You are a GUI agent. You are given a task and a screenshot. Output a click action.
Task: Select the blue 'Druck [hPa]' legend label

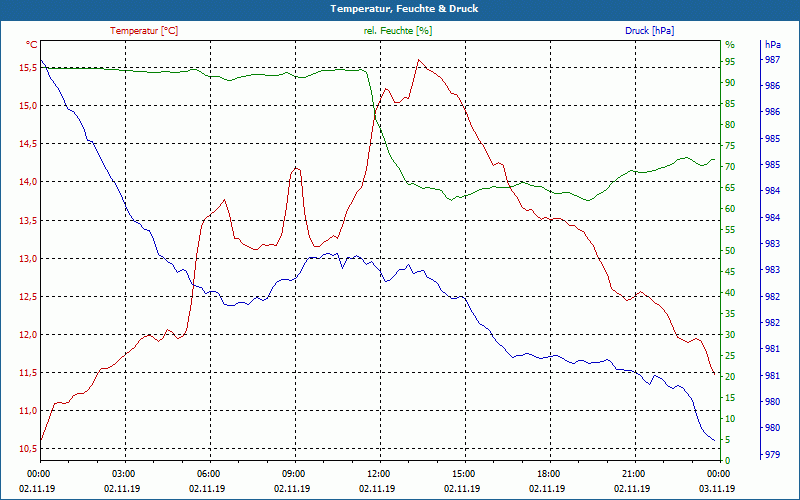coord(649,31)
